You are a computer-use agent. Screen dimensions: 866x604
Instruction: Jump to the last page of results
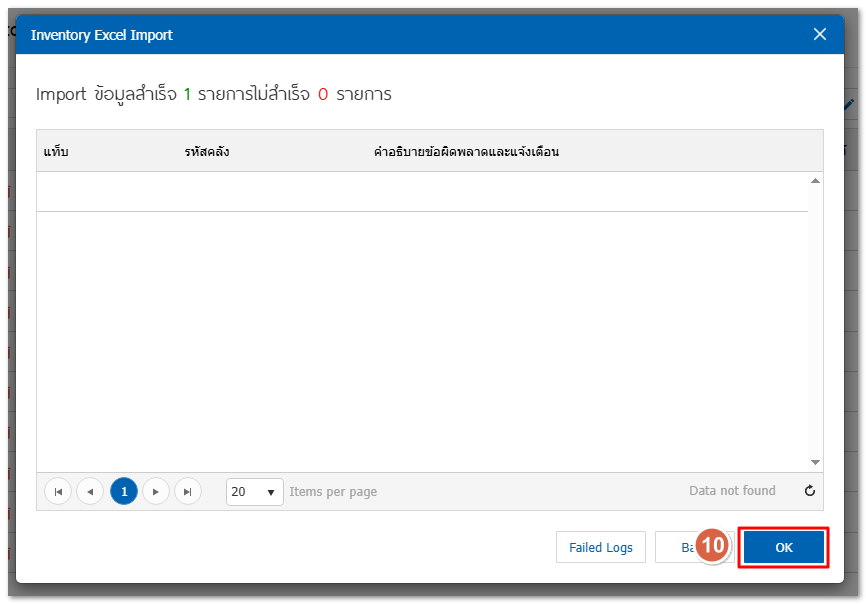(187, 491)
